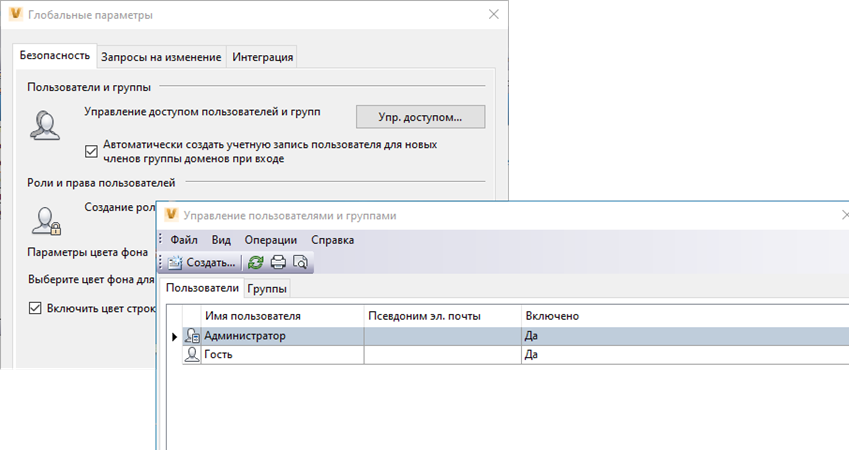Open the Запросы на изменение tab

(x=161, y=57)
